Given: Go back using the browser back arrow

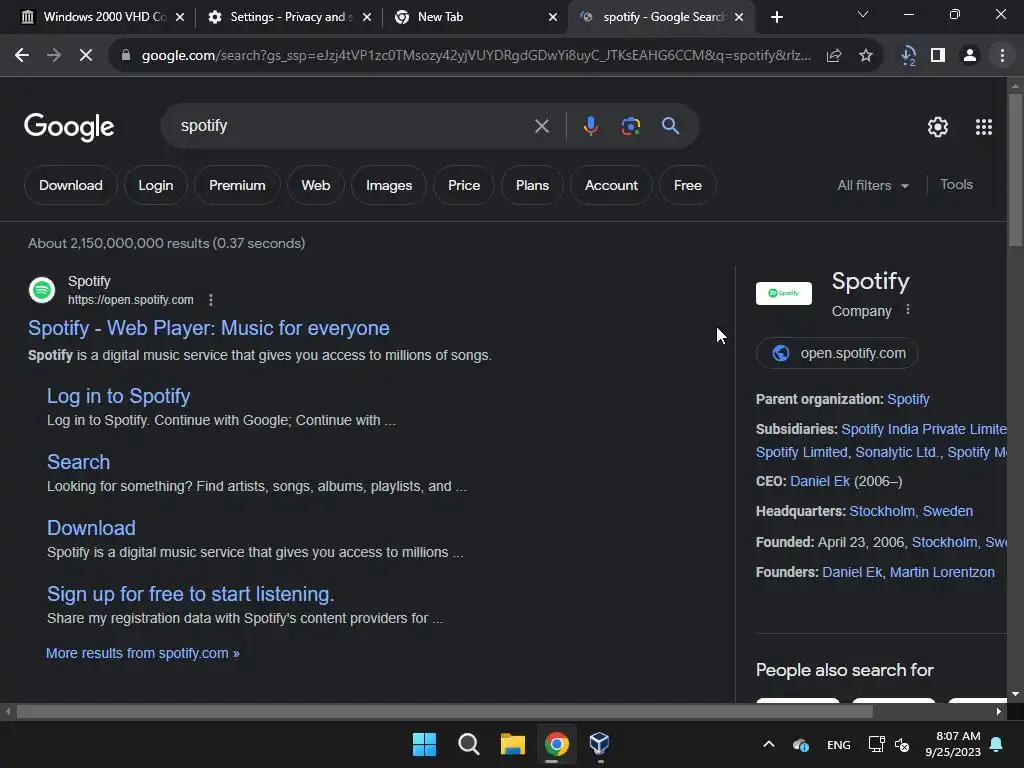Looking at the screenshot, I should coord(22,56).
